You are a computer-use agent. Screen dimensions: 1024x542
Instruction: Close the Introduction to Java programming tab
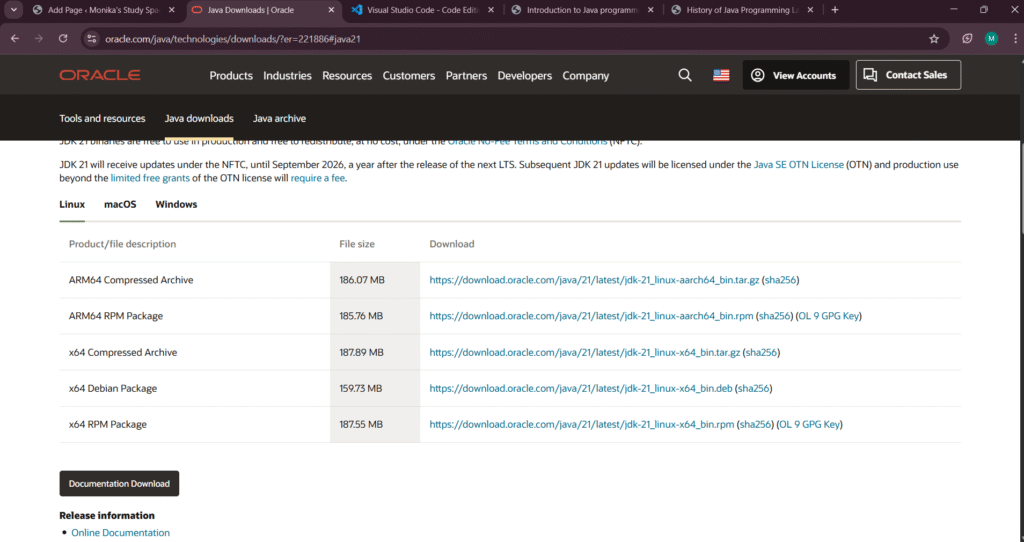tap(650, 10)
